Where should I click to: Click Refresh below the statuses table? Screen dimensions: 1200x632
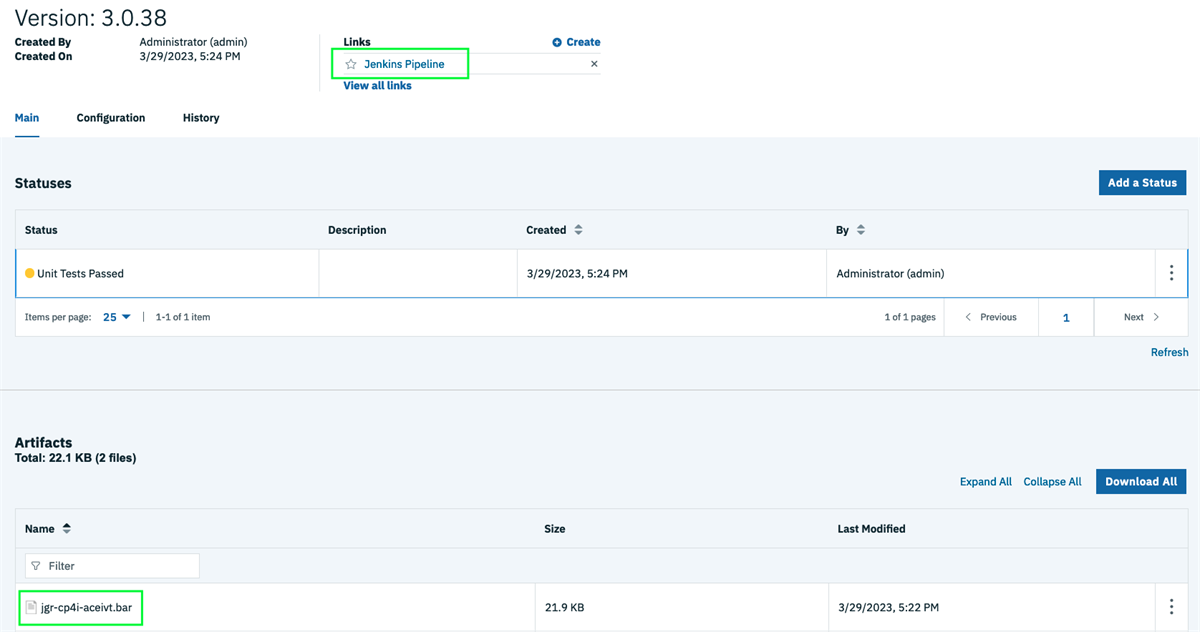(1169, 351)
